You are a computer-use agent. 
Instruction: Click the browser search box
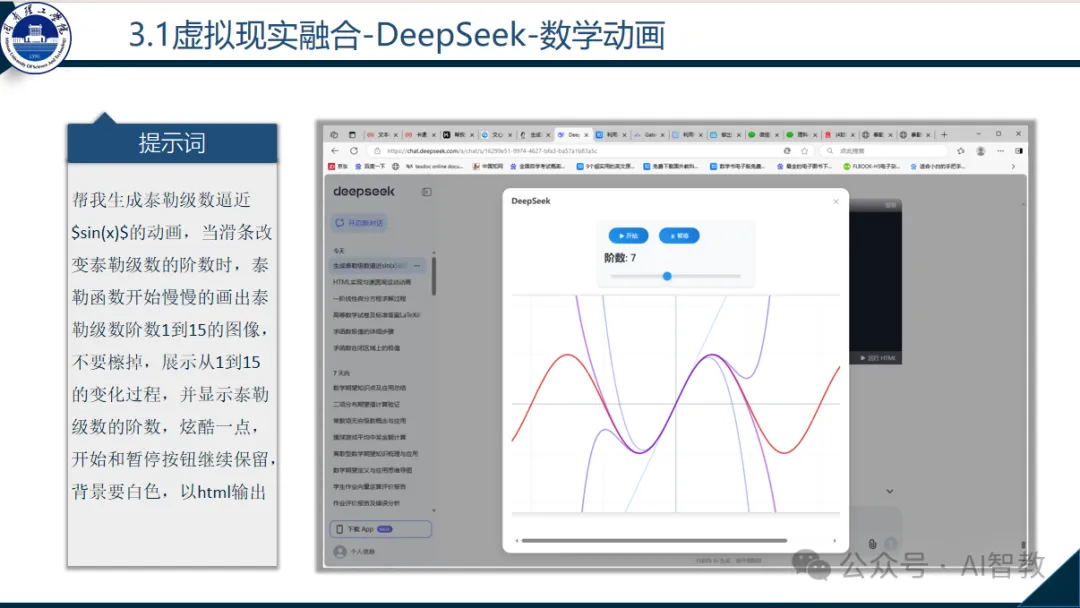[886, 151]
